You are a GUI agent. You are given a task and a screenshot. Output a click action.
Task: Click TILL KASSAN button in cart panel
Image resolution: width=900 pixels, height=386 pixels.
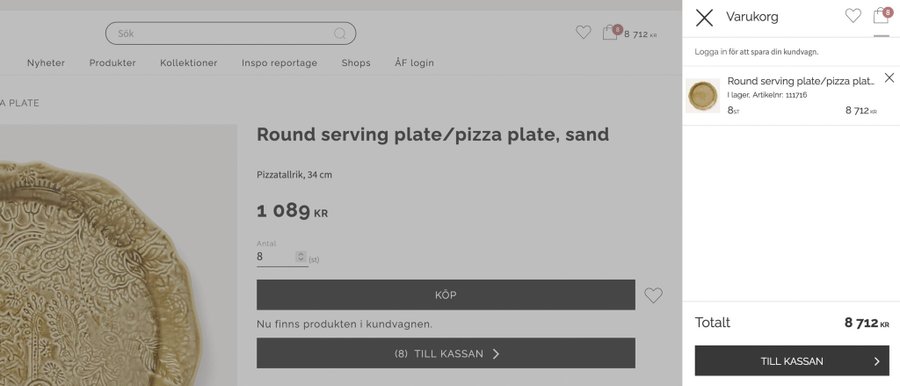point(792,361)
